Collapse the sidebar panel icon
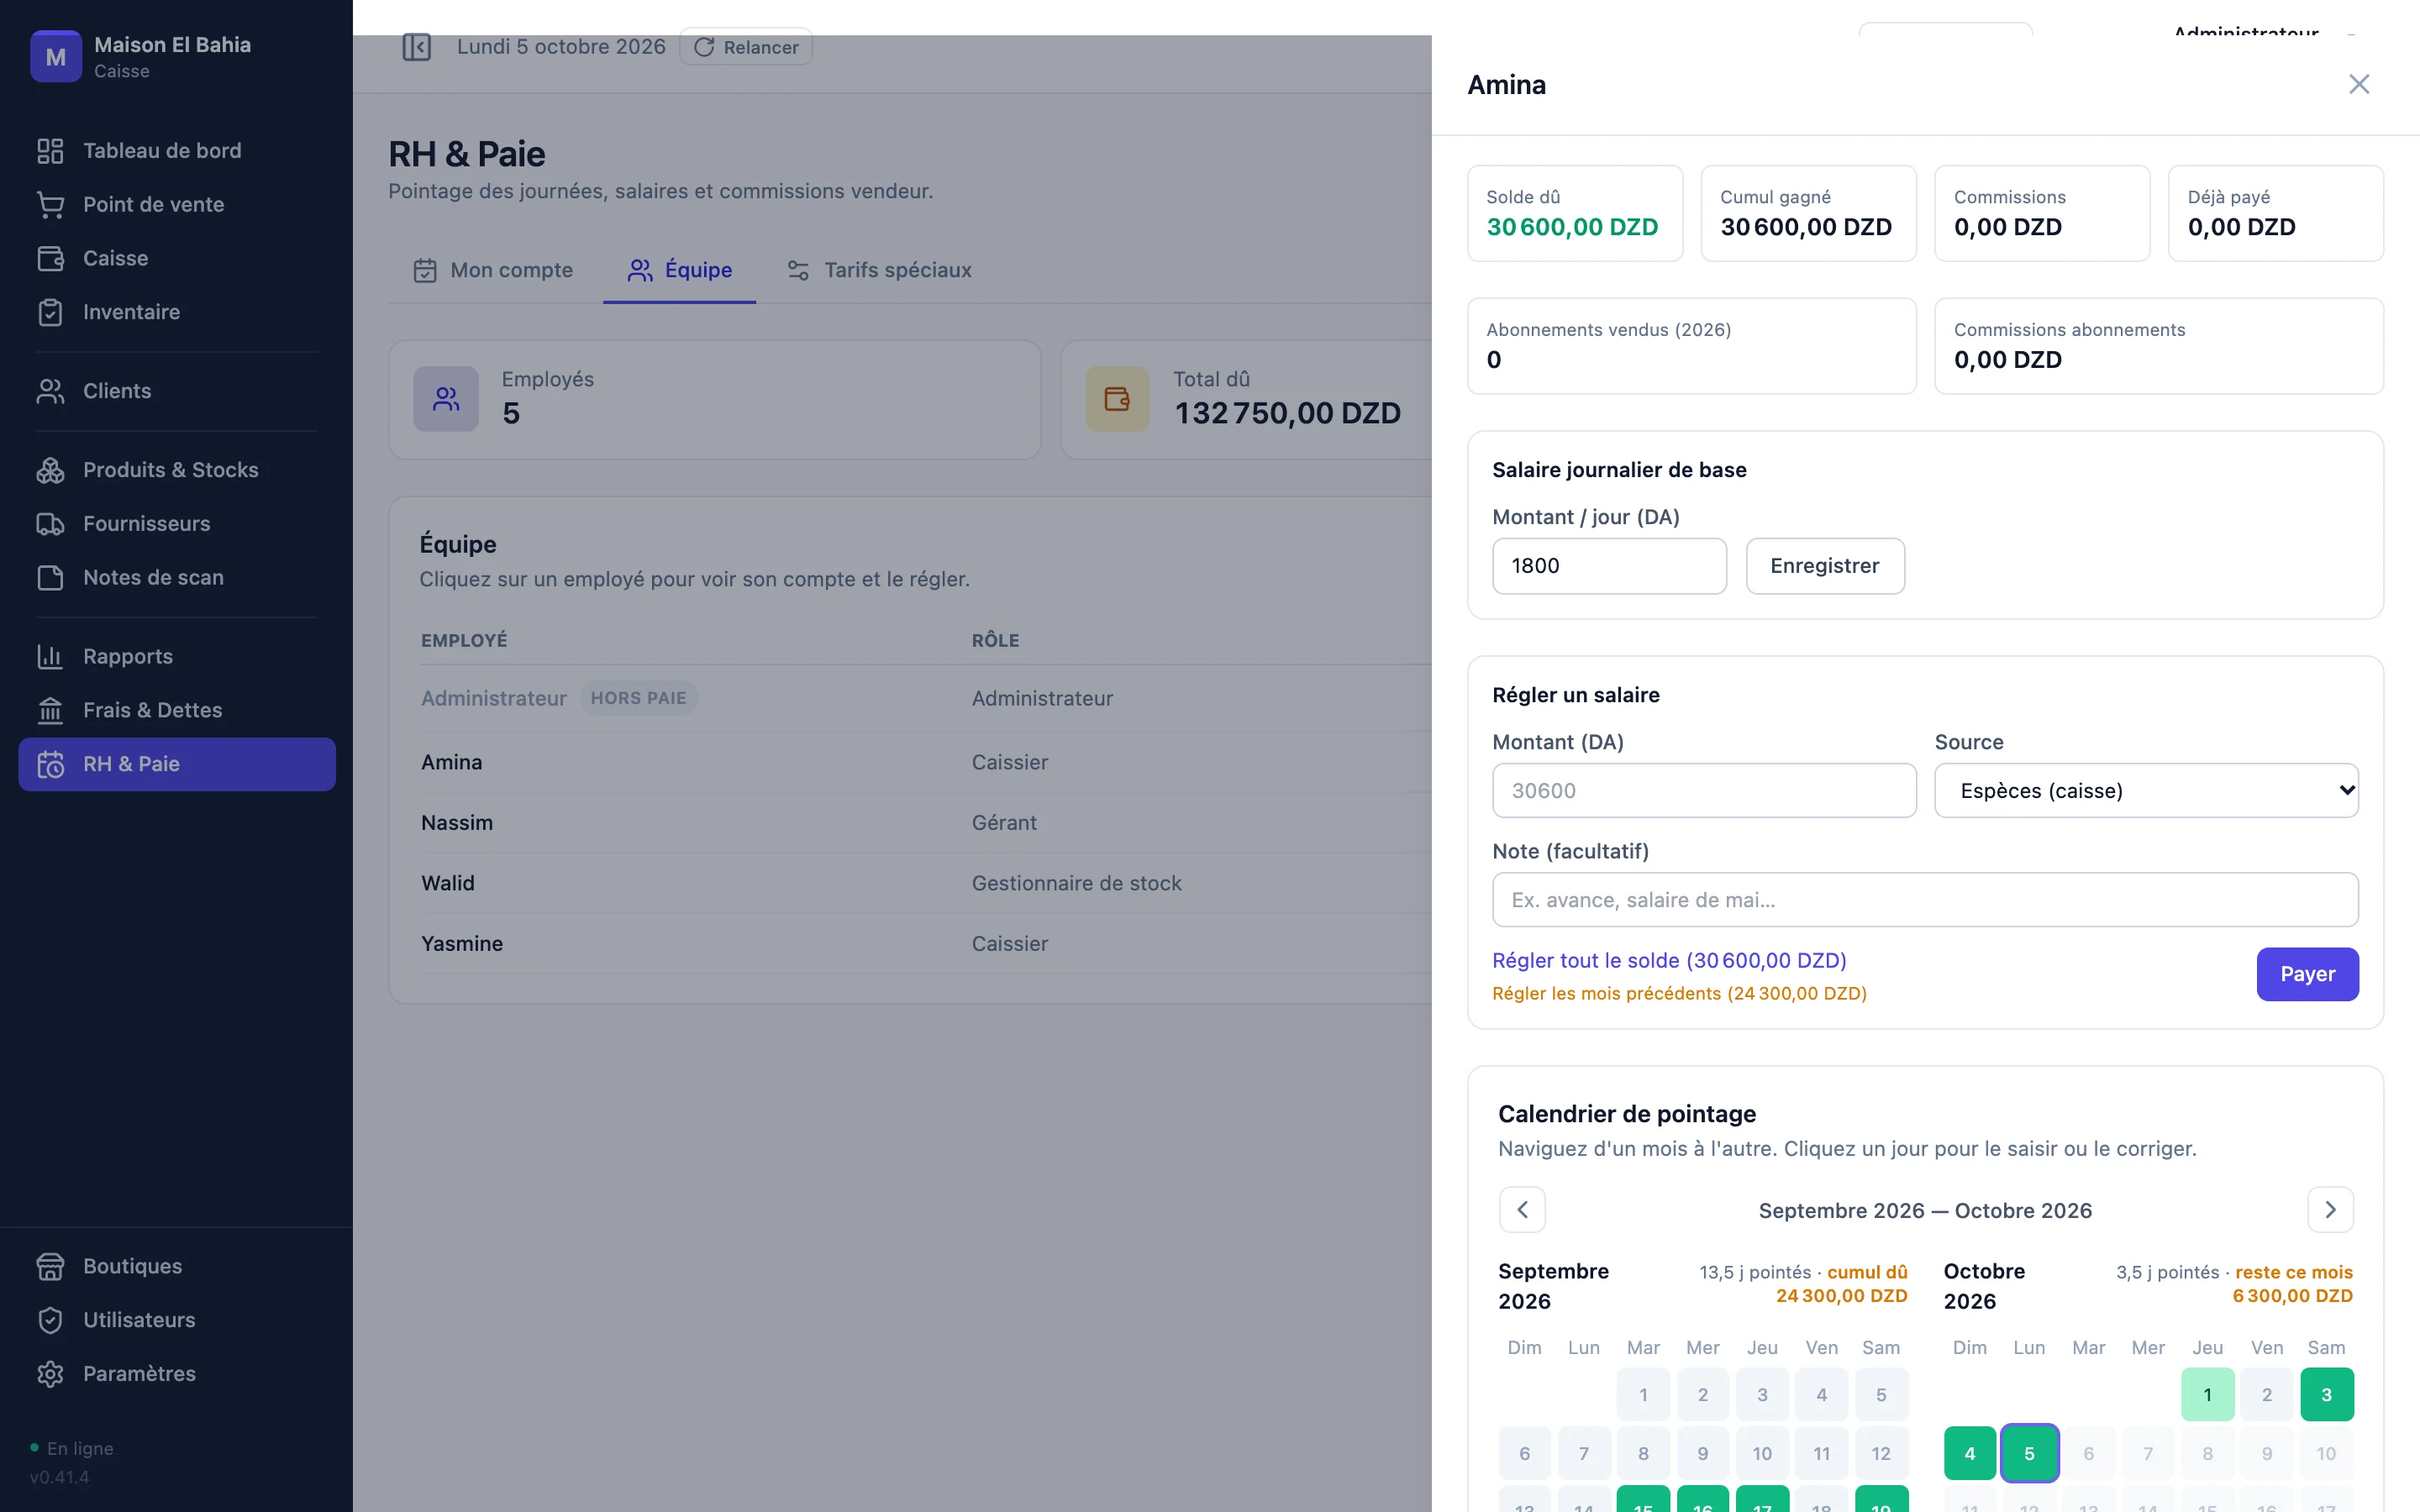Image resolution: width=2420 pixels, height=1512 pixels. click(x=416, y=47)
